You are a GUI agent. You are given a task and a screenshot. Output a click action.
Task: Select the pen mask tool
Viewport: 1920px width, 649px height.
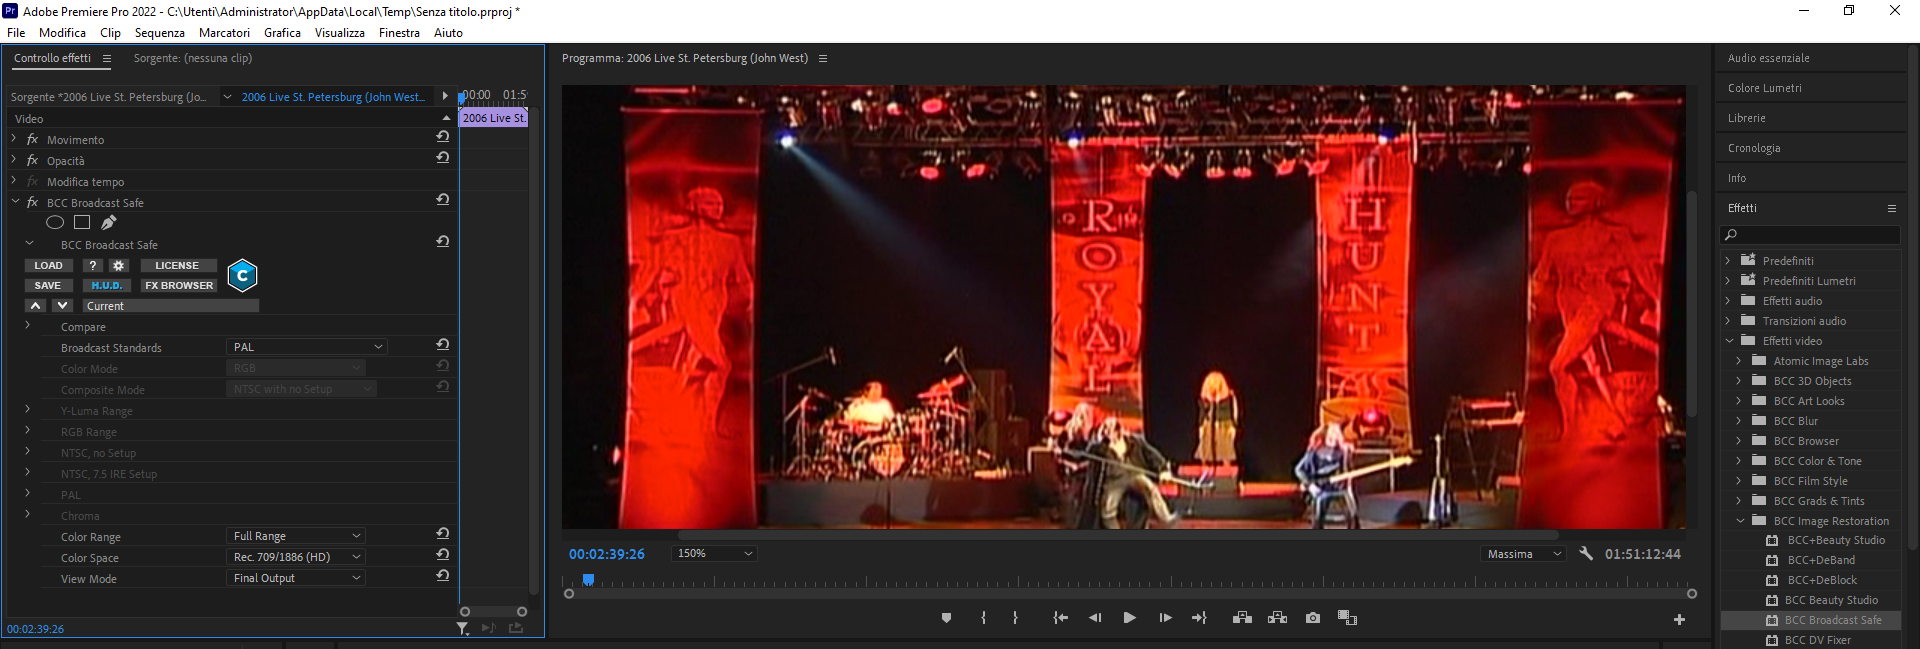[108, 222]
